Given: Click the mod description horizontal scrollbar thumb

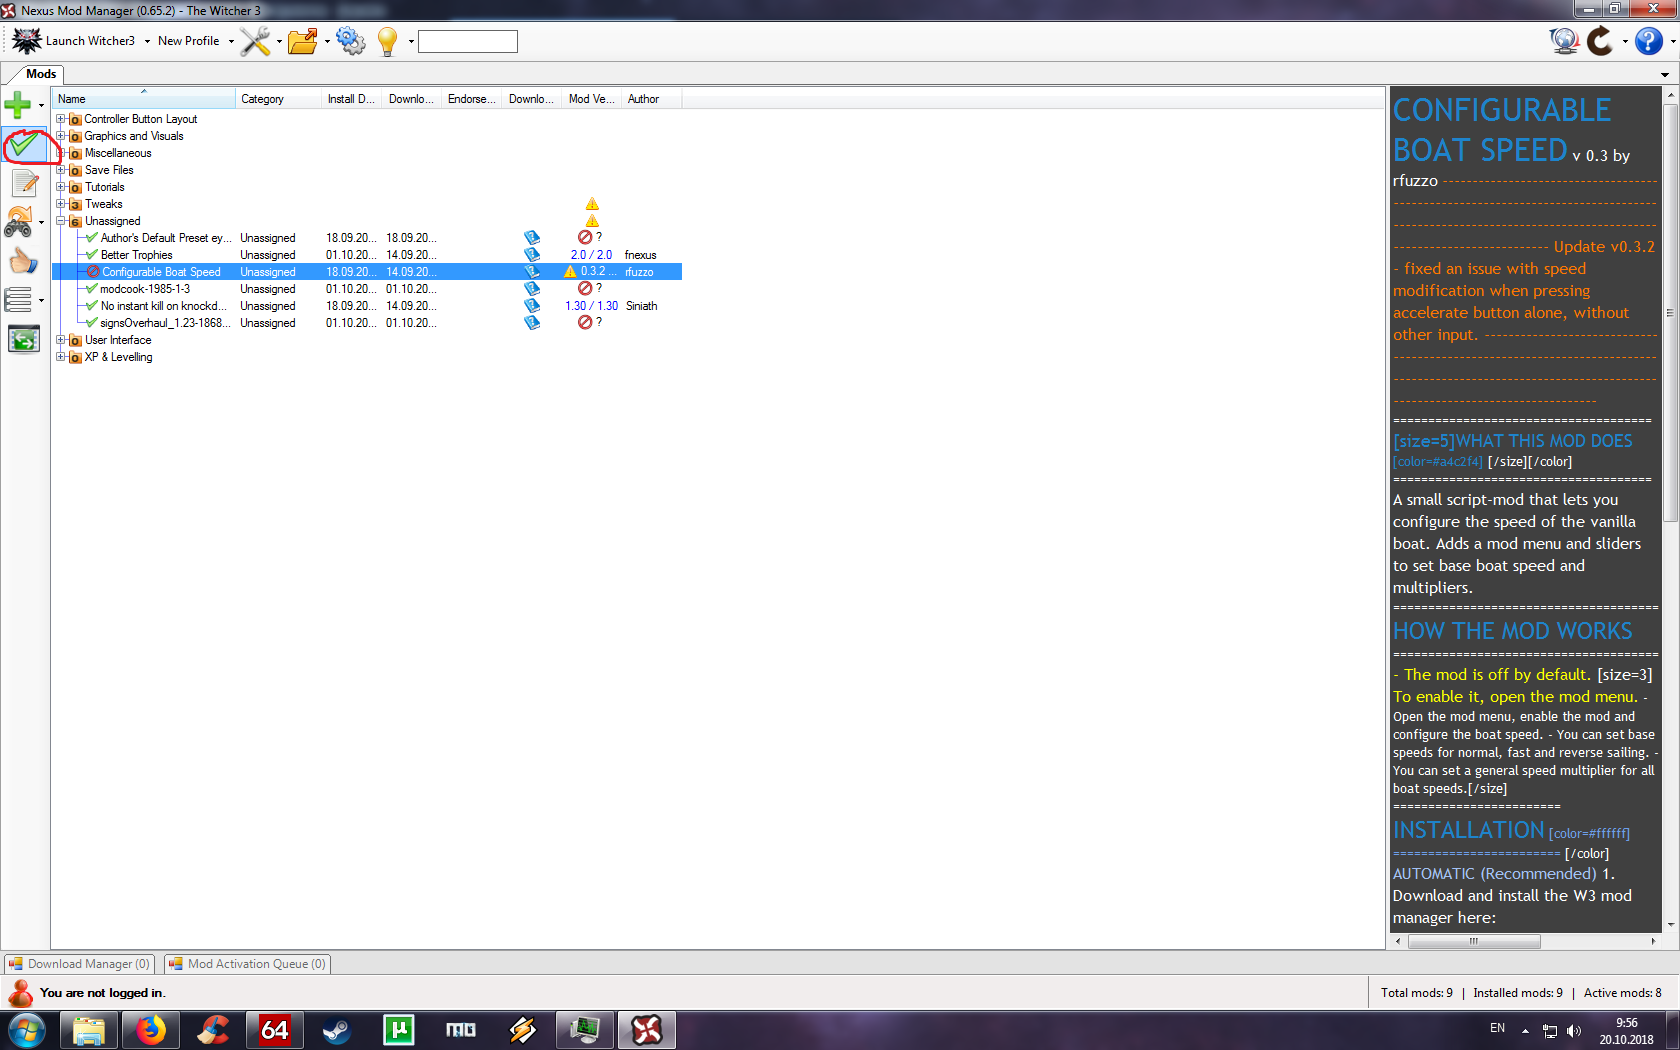Looking at the screenshot, I should tap(1474, 941).
